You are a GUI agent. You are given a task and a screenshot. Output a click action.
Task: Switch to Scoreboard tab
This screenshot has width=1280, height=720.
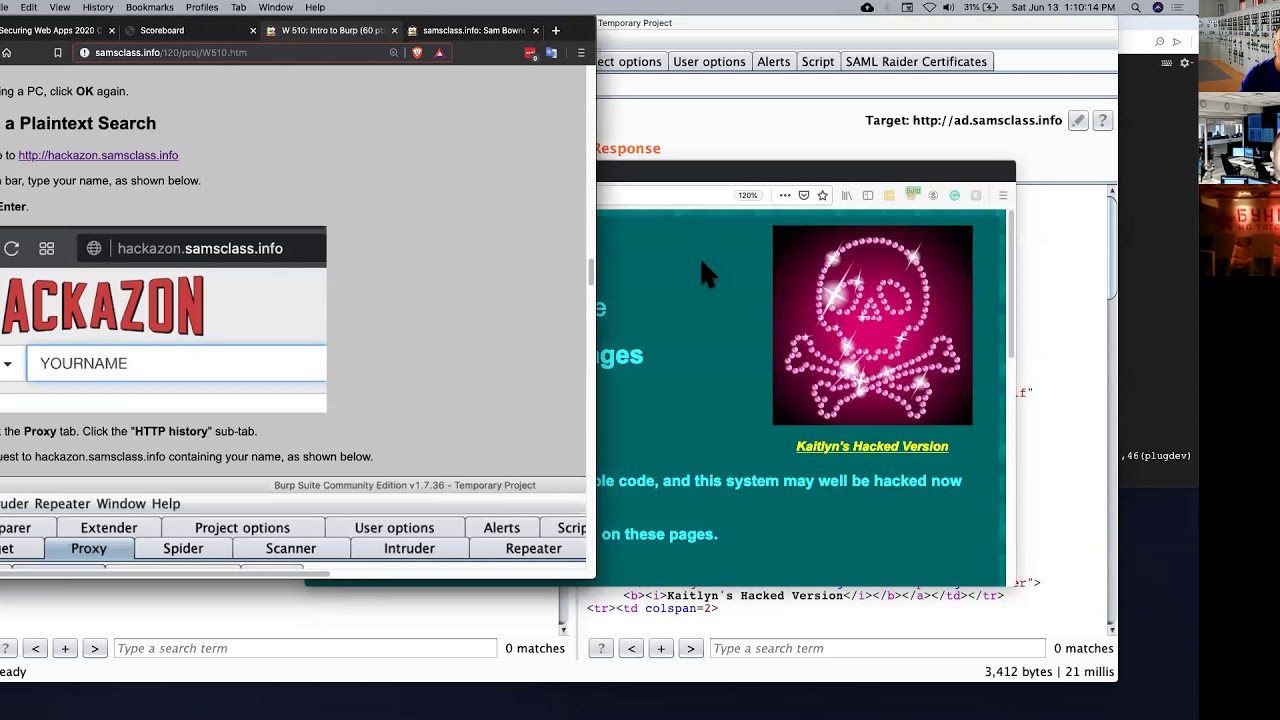pyautogui.click(x=185, y=31)
